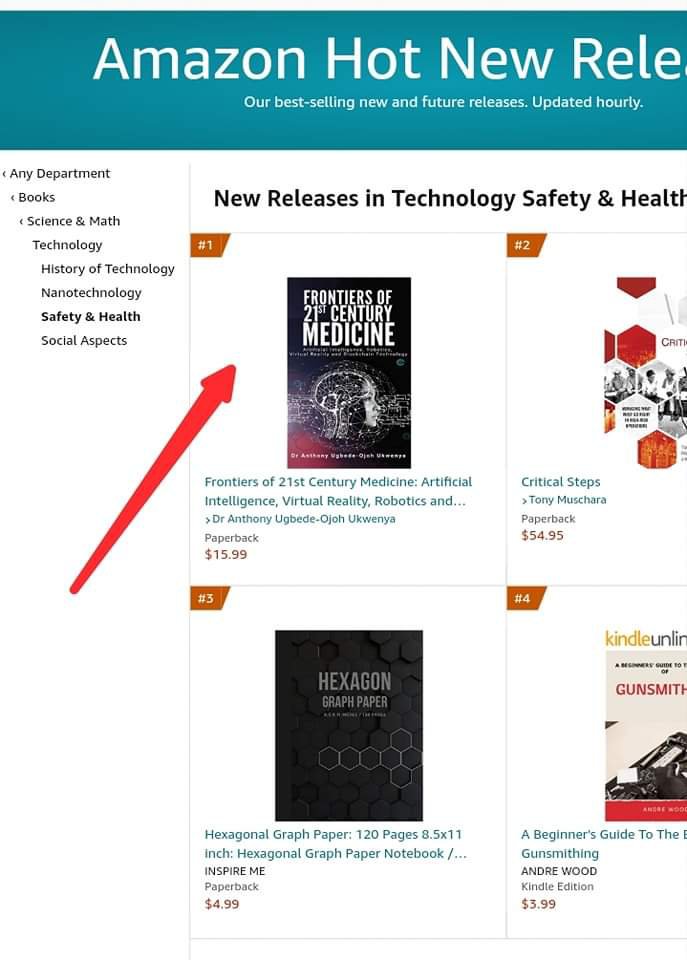Open History of Technology subcategory
The width and height of the screenshot is (687, 960).
(108, 269)
